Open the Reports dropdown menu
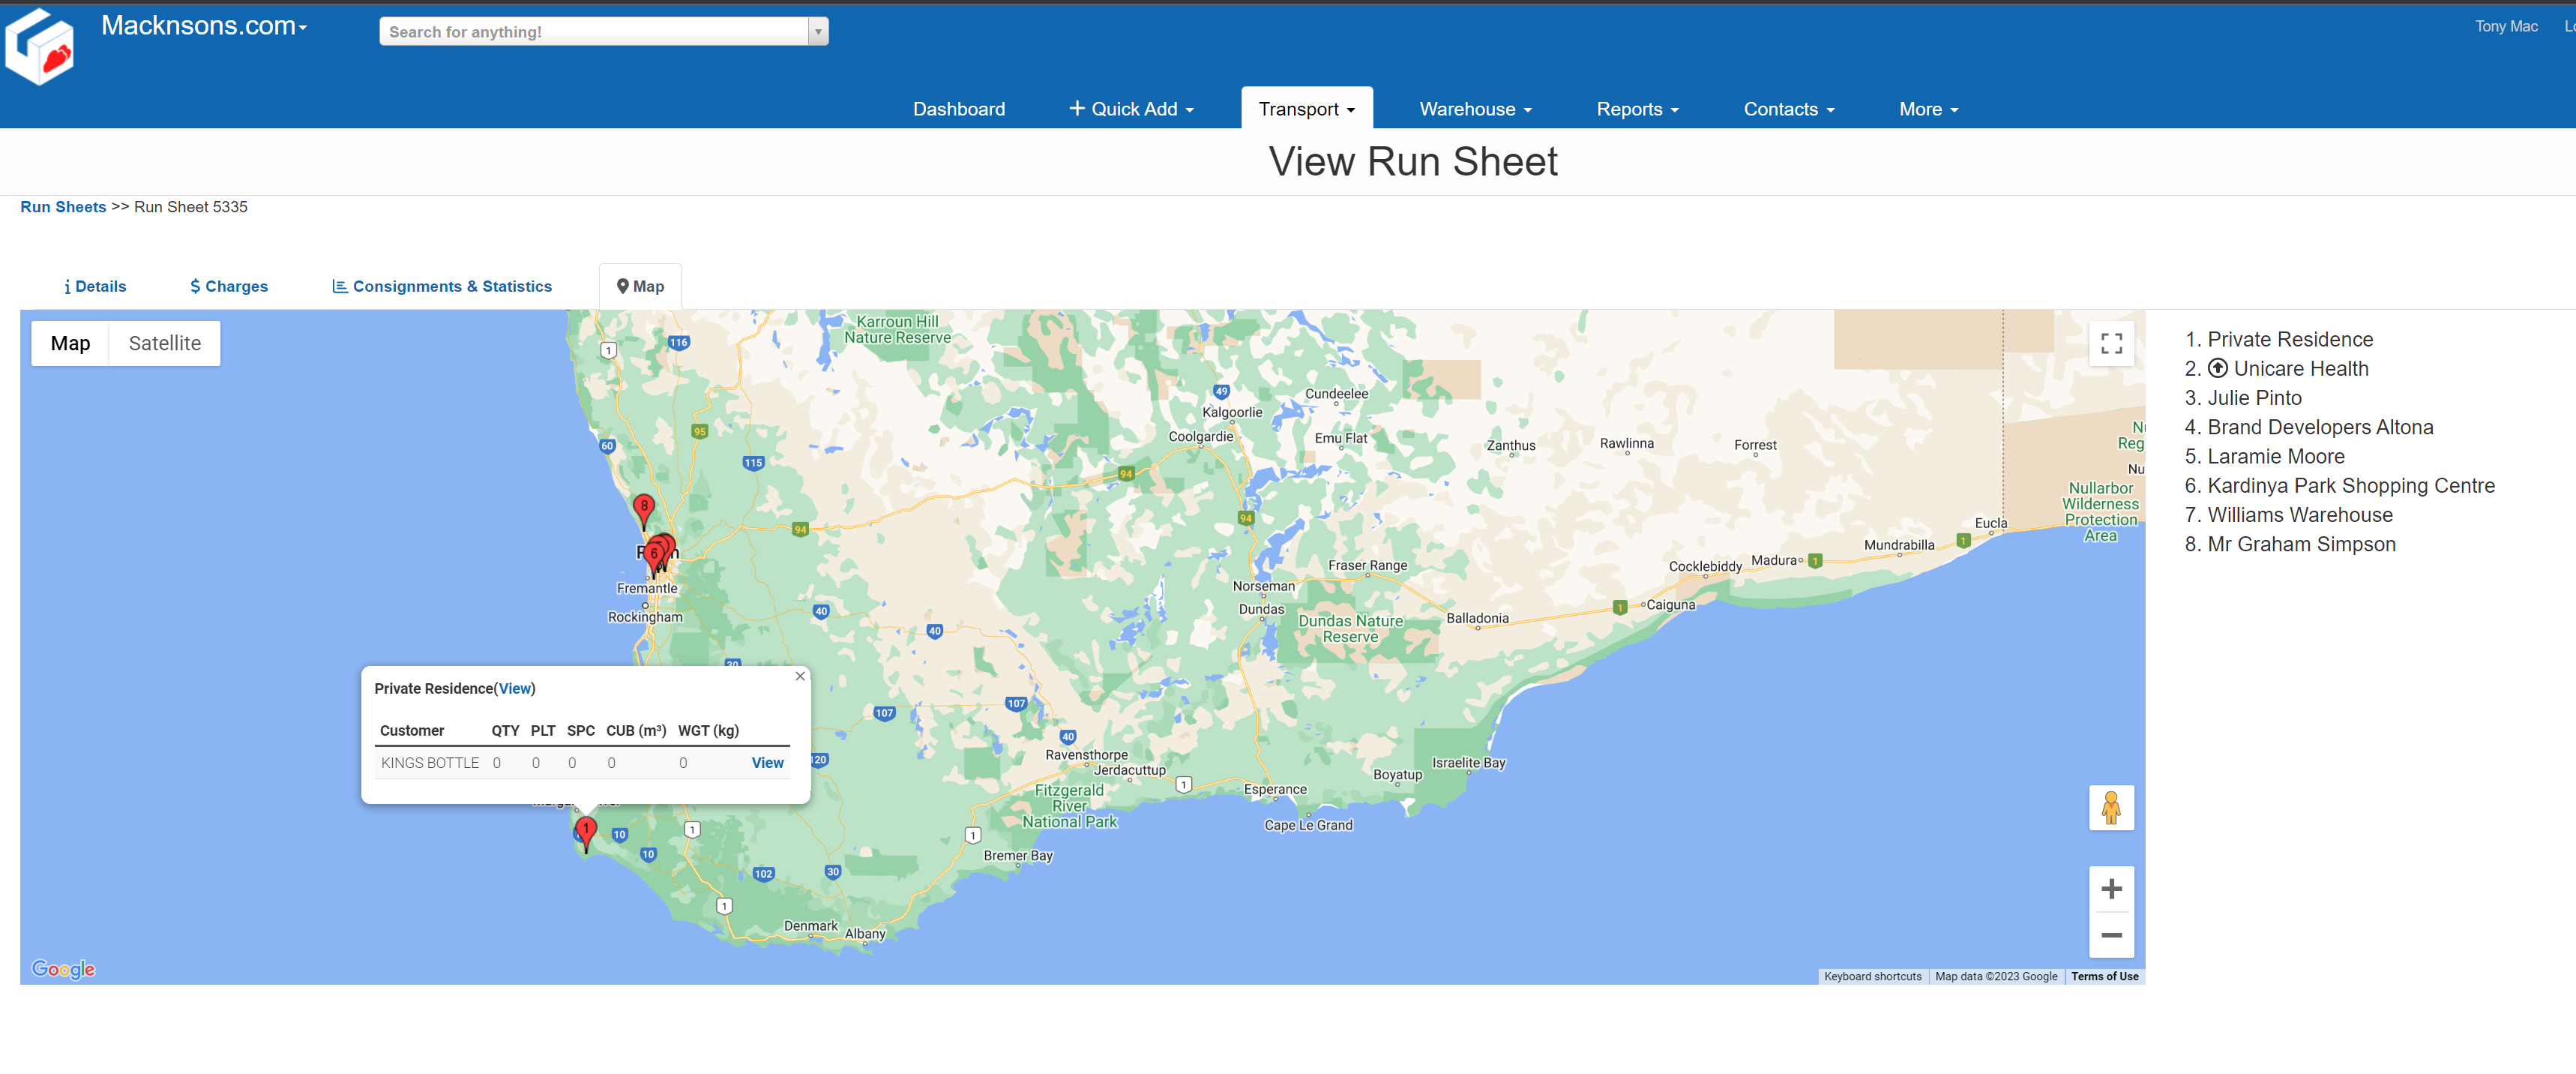This screenshot has height=1074, width=2576. coord(1637,109)
